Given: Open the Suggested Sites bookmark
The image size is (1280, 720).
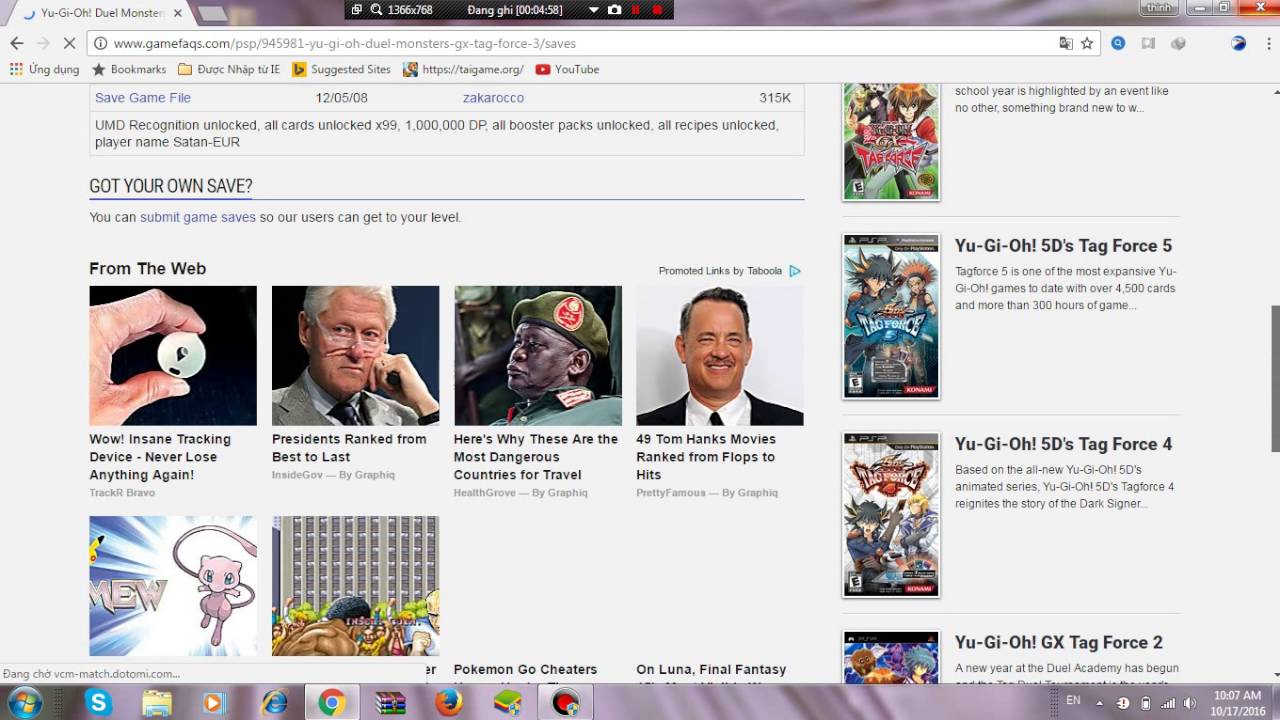Looking at the screenshot, I should coord(341,69).
